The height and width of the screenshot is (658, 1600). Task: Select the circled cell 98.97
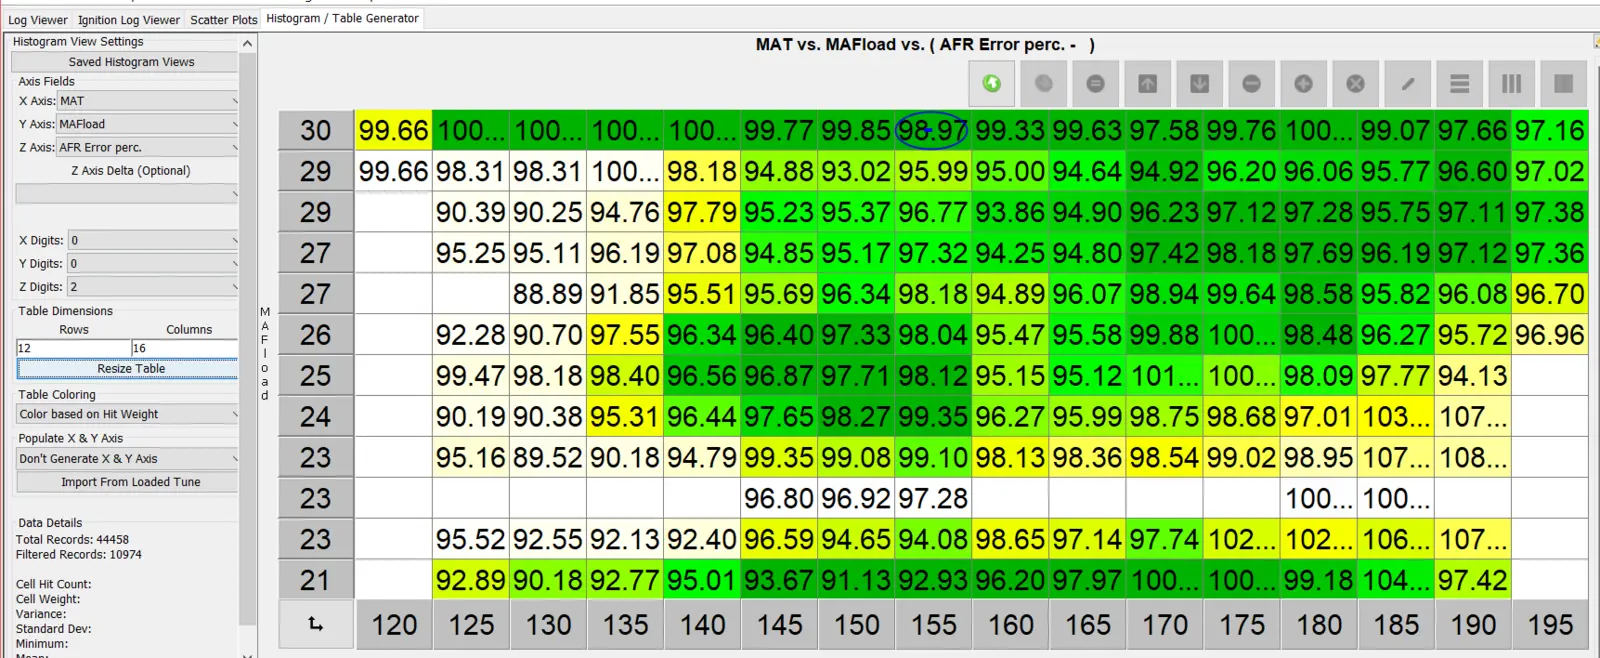point(933,131)
